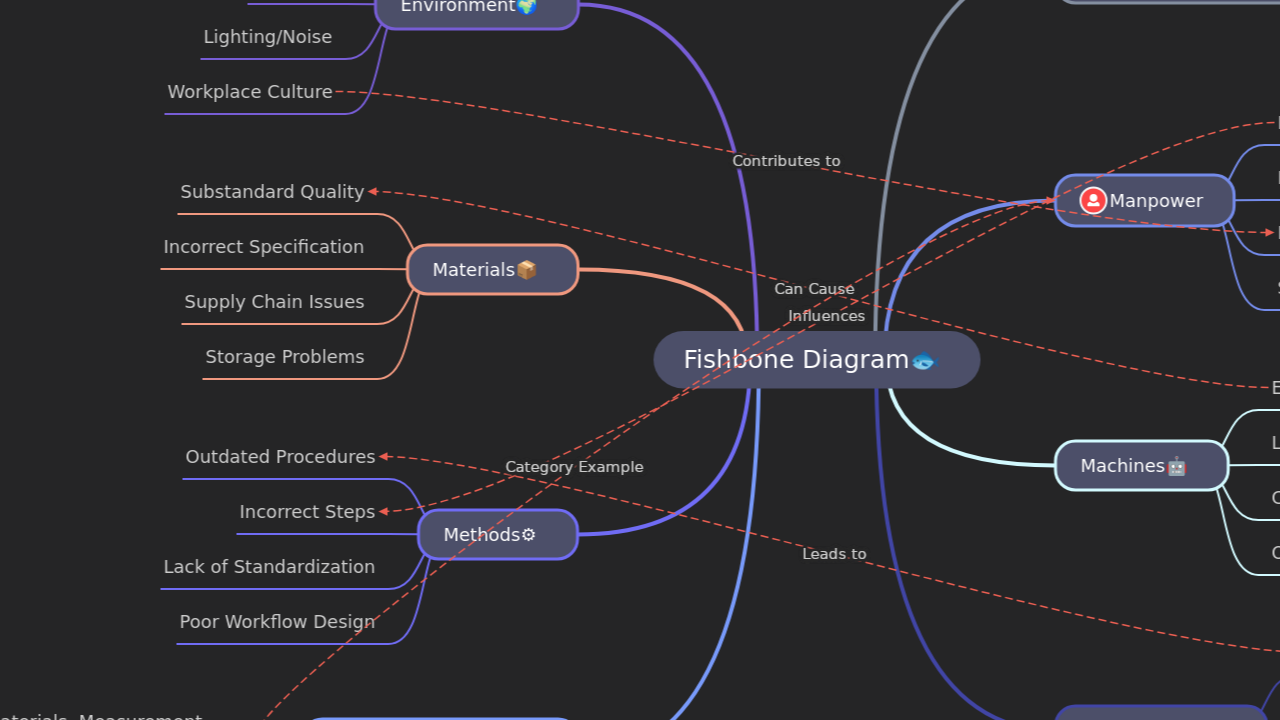The width and height of the screenshot is (1280, 720).
Task: Click the package emoji on the Materials node
Action: (527, 270)
